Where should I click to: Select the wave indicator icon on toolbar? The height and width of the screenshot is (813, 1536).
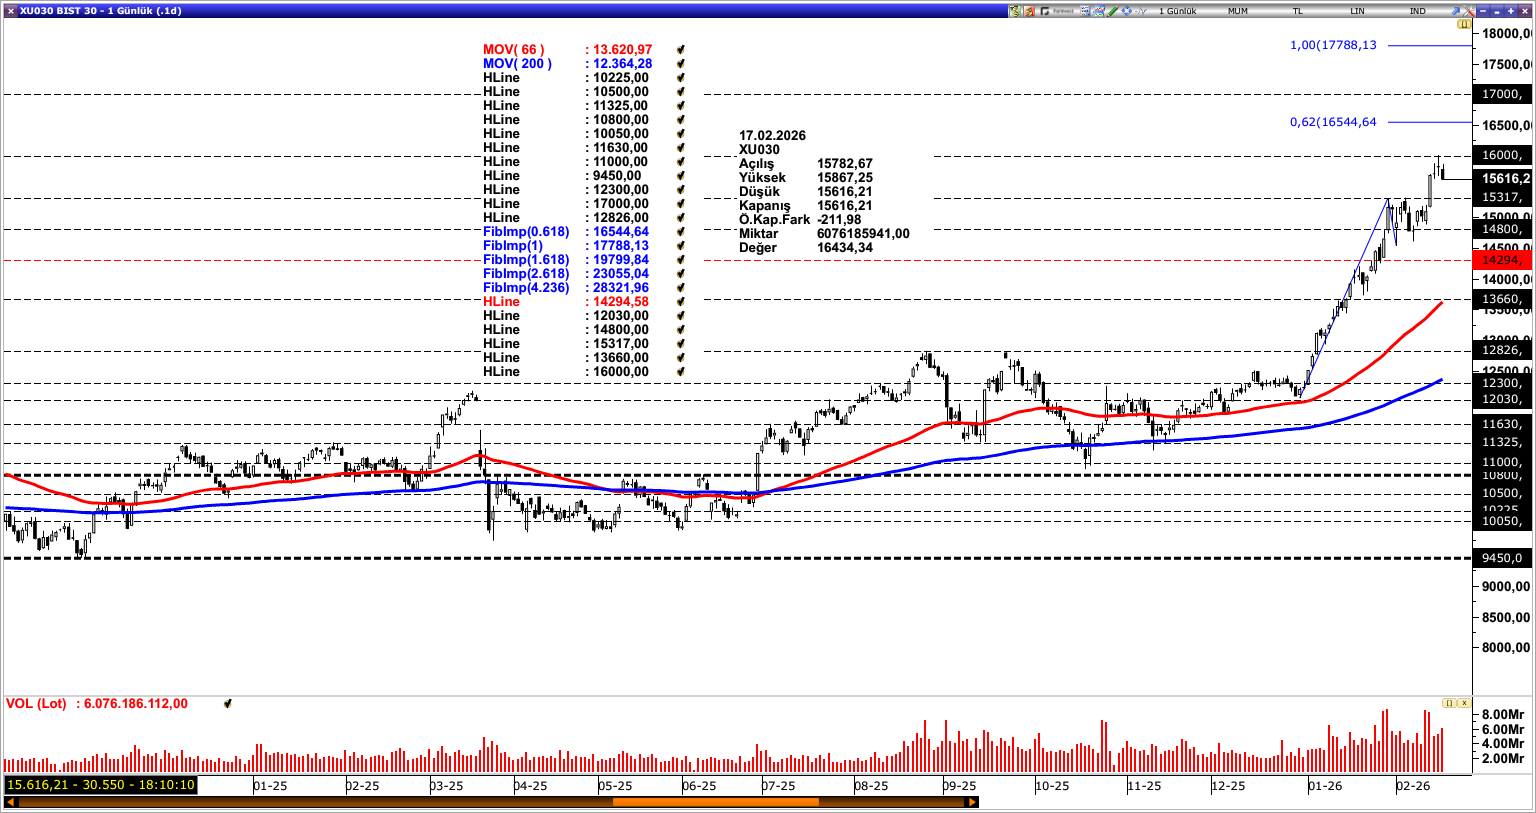click(1138, 11)
